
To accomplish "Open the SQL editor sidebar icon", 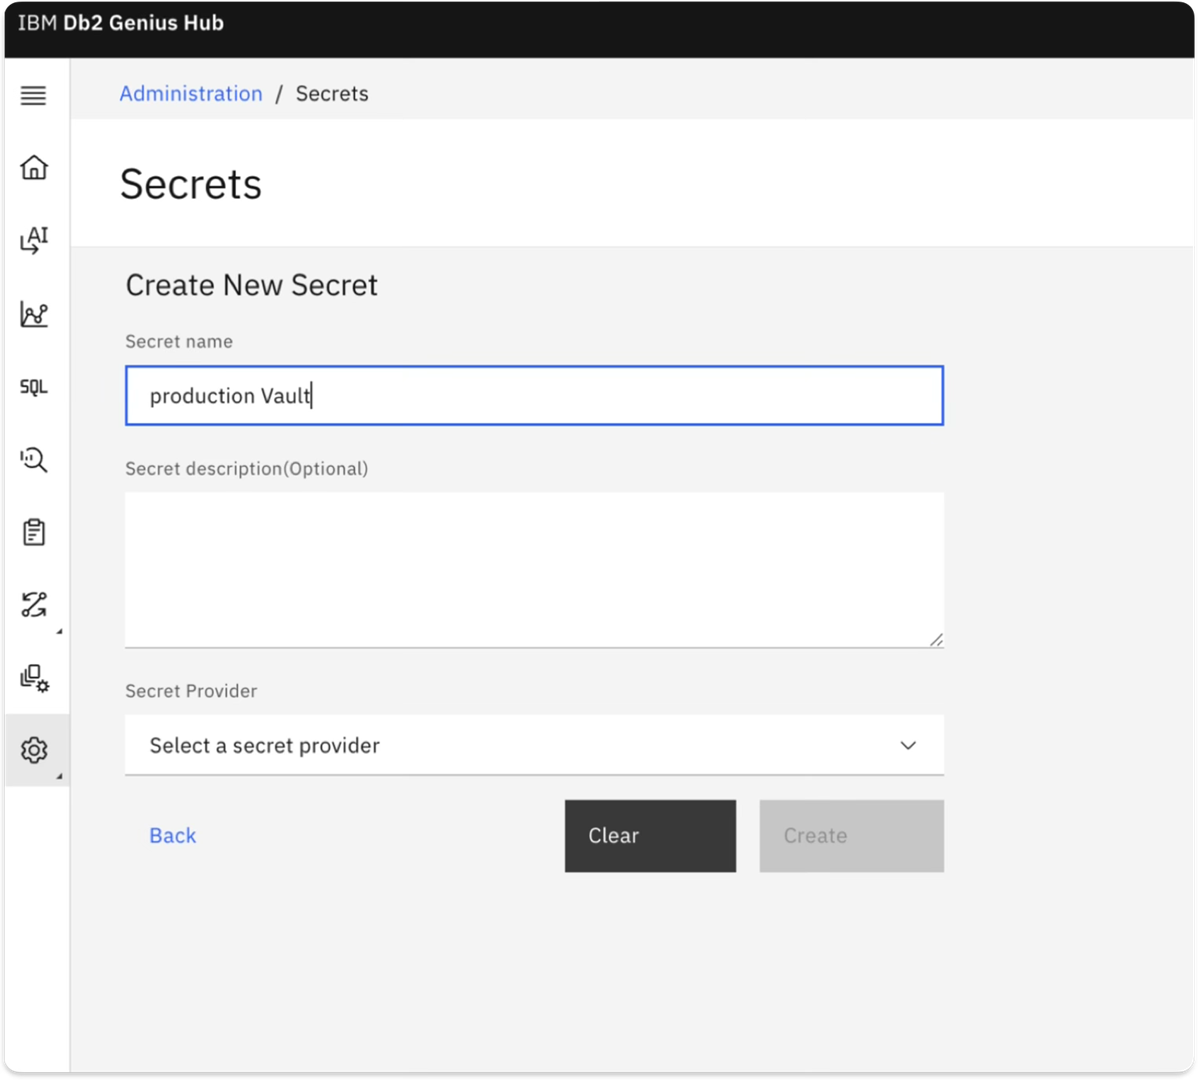I will click(34, 387).
